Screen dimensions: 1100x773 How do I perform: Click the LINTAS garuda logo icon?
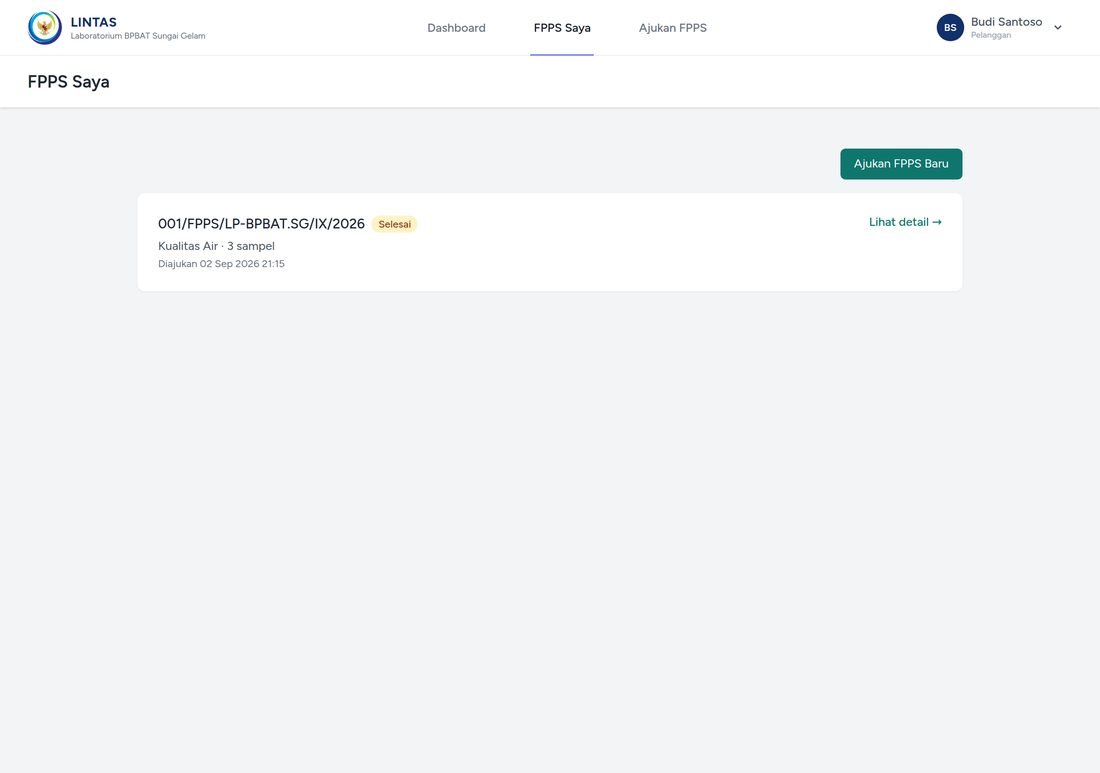point(45,27)
